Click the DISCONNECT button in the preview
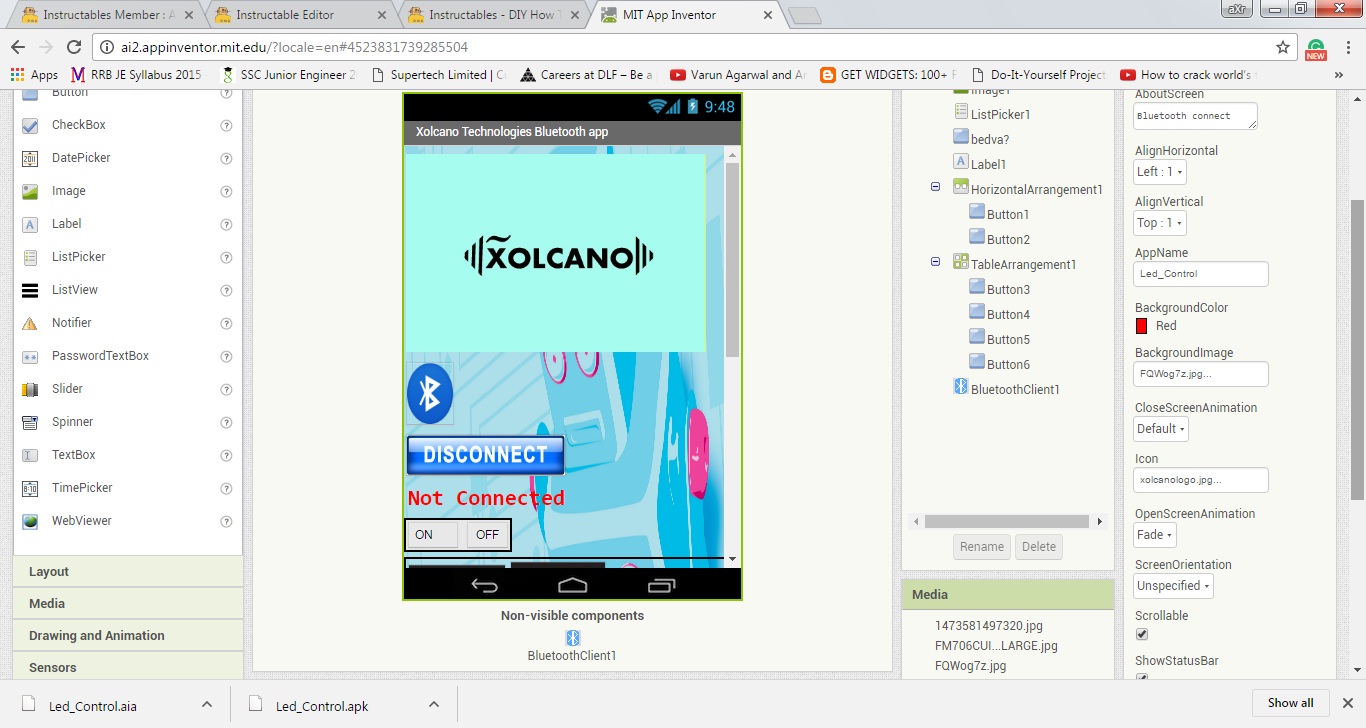This screenshot has height=728, width=1366. [485, 455]
